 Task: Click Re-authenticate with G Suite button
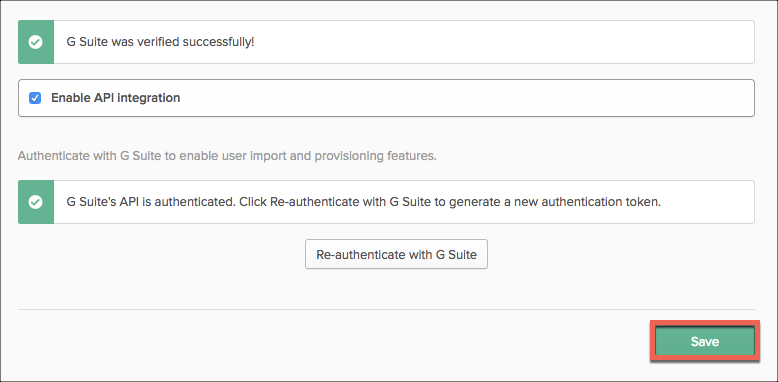(396, 255)
